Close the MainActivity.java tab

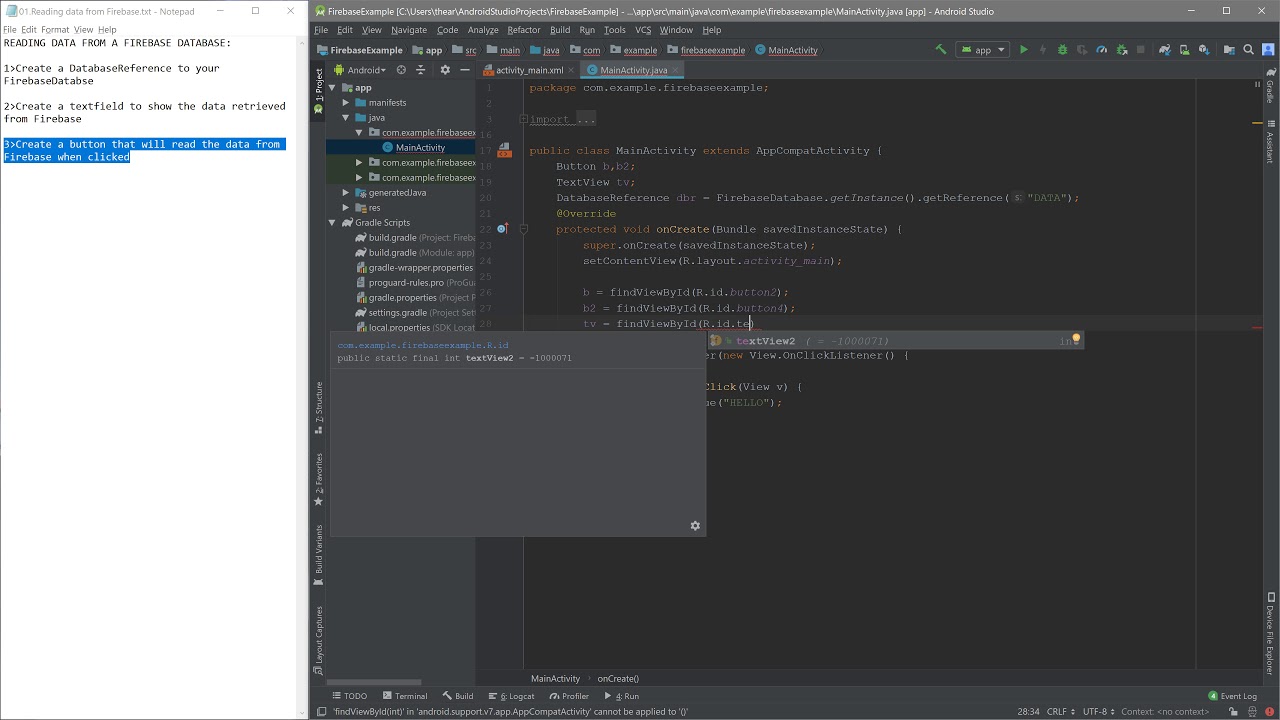677,70
